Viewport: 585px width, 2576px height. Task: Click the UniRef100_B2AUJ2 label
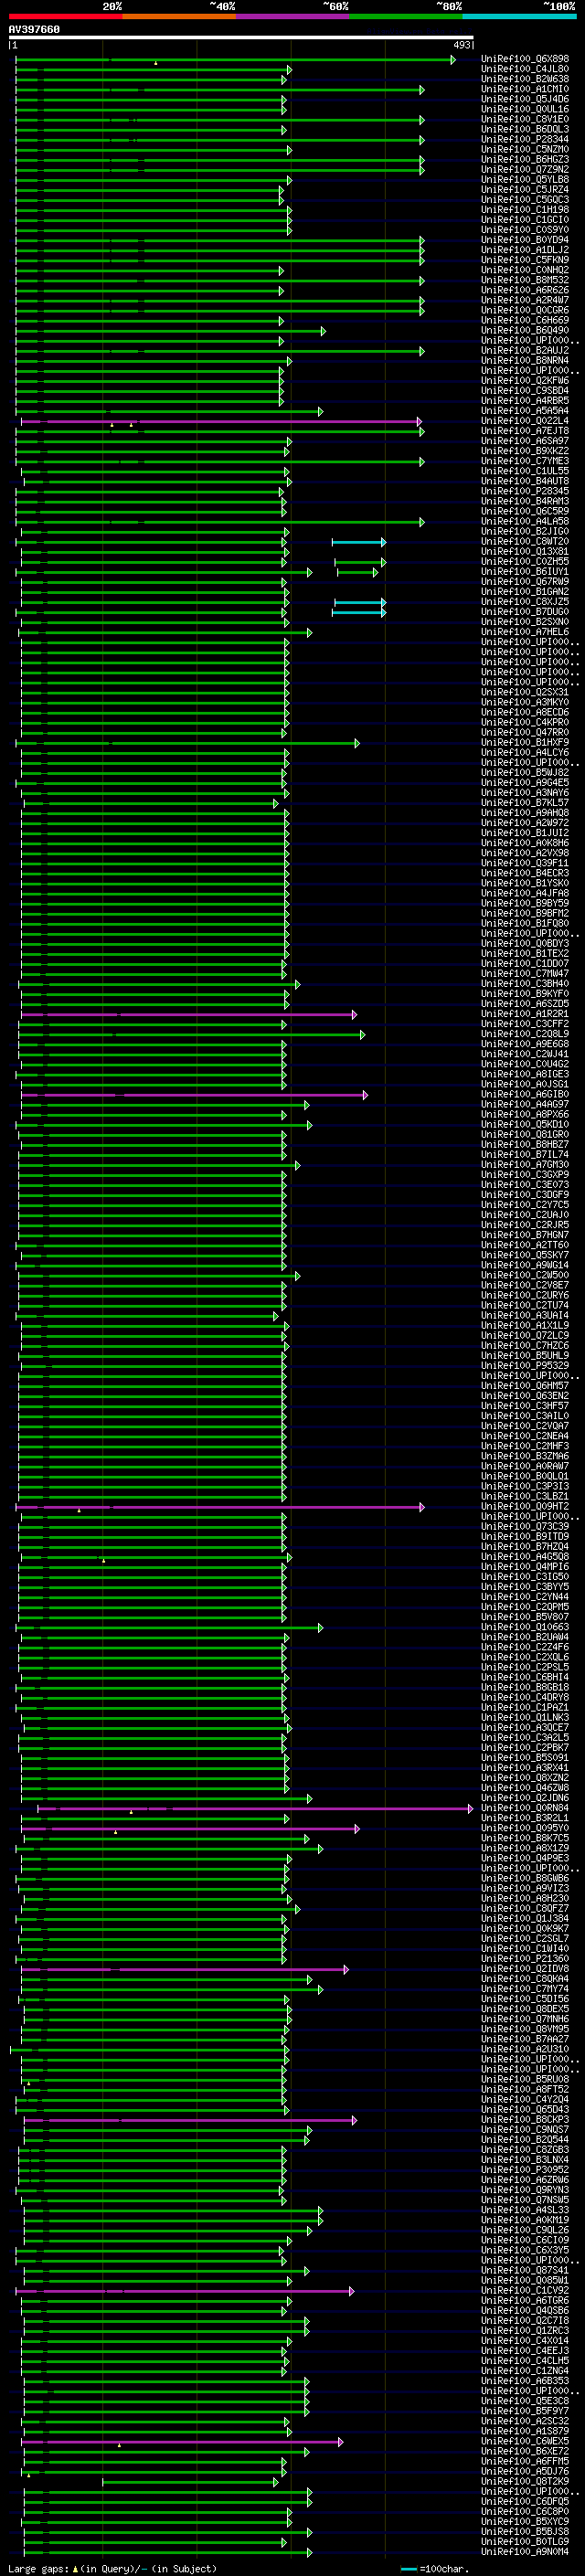point(525,350)
